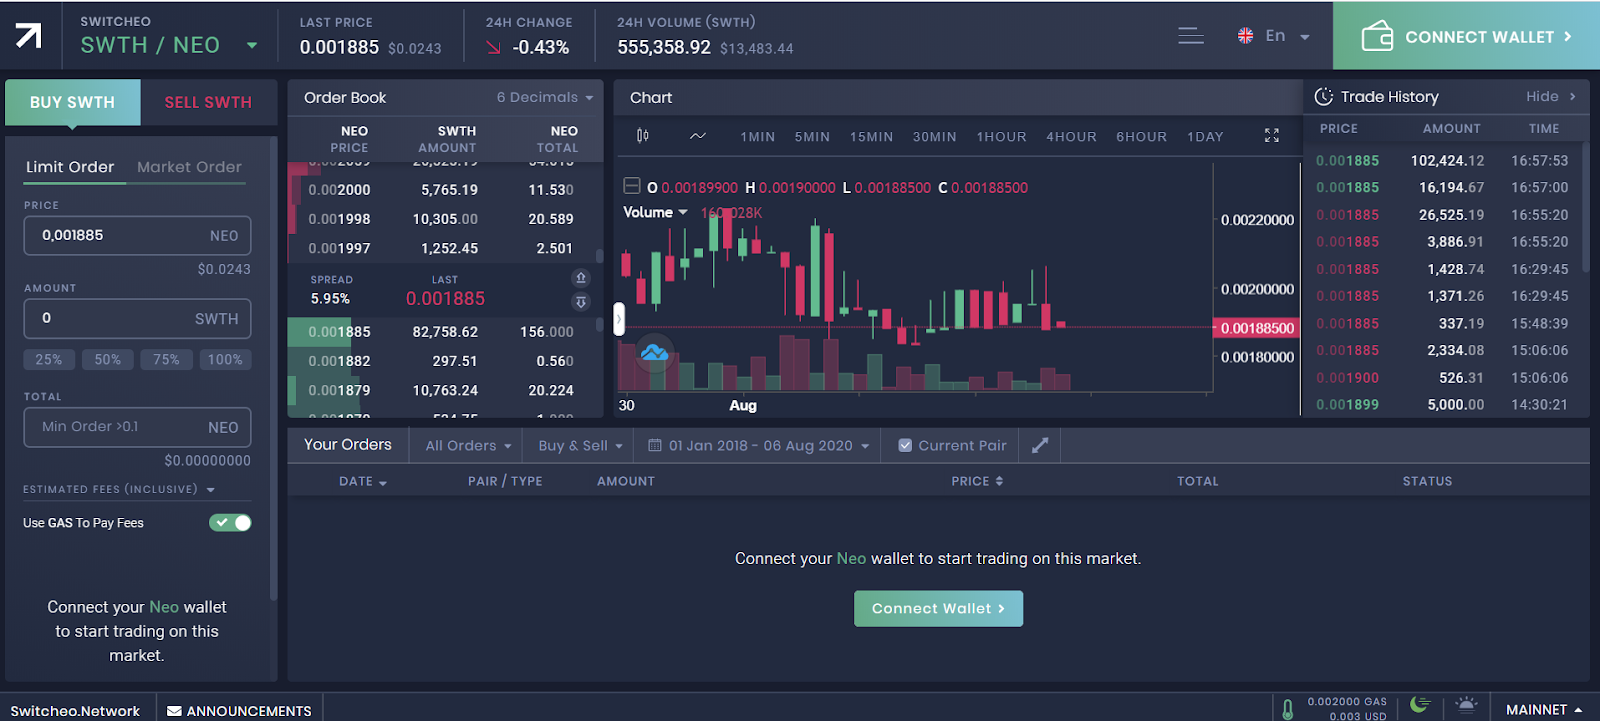The height and width of the screenshot is (721, 1600).
Task: Toggle Use GAS To Pay Fees switch
Action: [x=230, y=522]
